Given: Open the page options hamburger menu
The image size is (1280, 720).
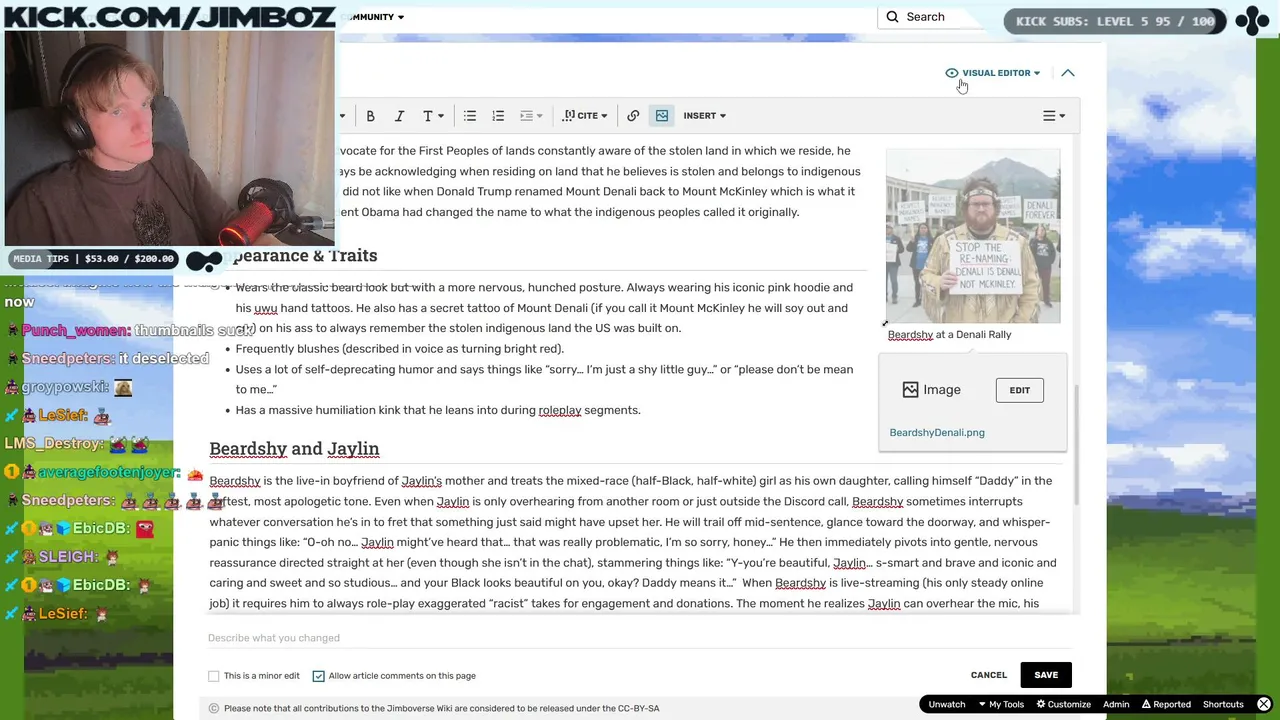Looking at the screenshot, I should click(x=1054, y=116).
